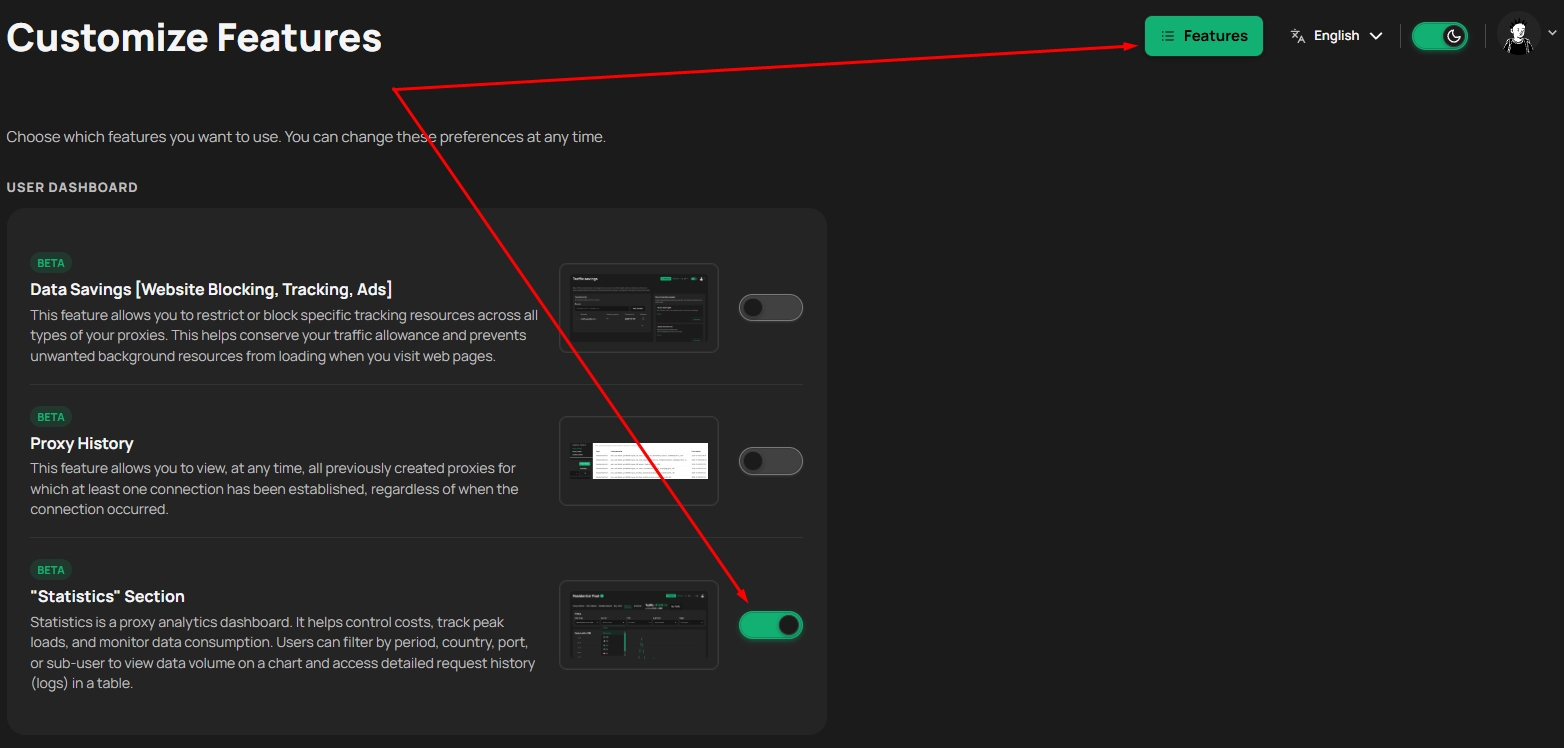
Task: Click the "Statistics" Section title
Action: tap(107, 596)
